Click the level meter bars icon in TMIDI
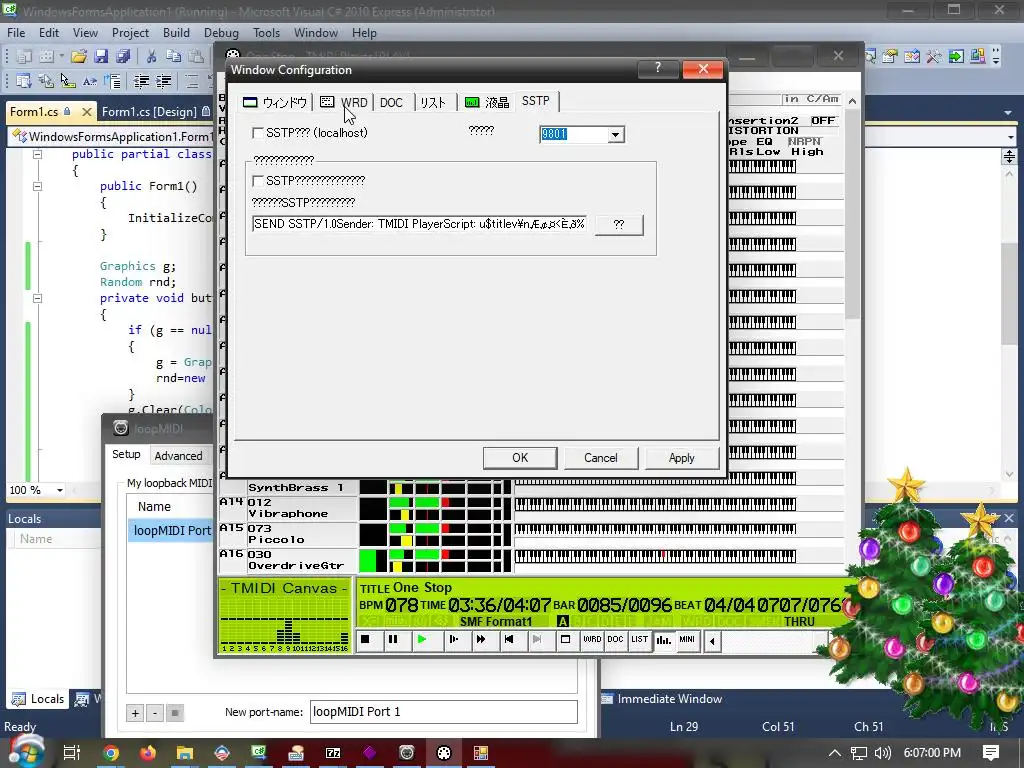This screenshot has height=768, width=1024. point(664,639)
